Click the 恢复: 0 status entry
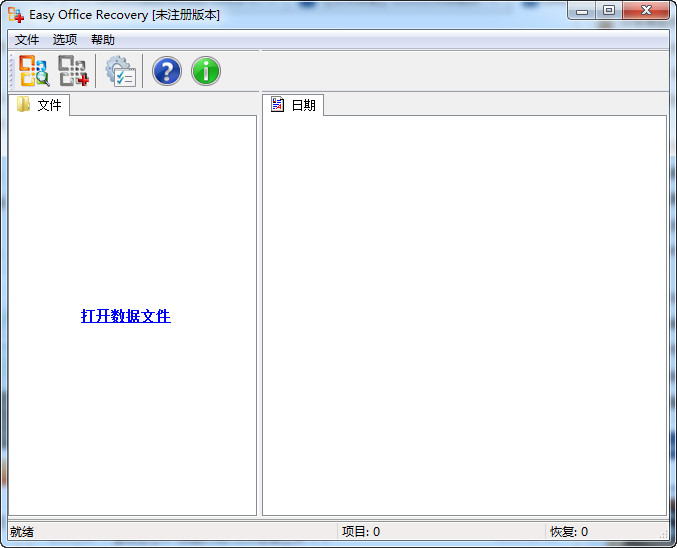The image size is (677, 548). point(569,532)
